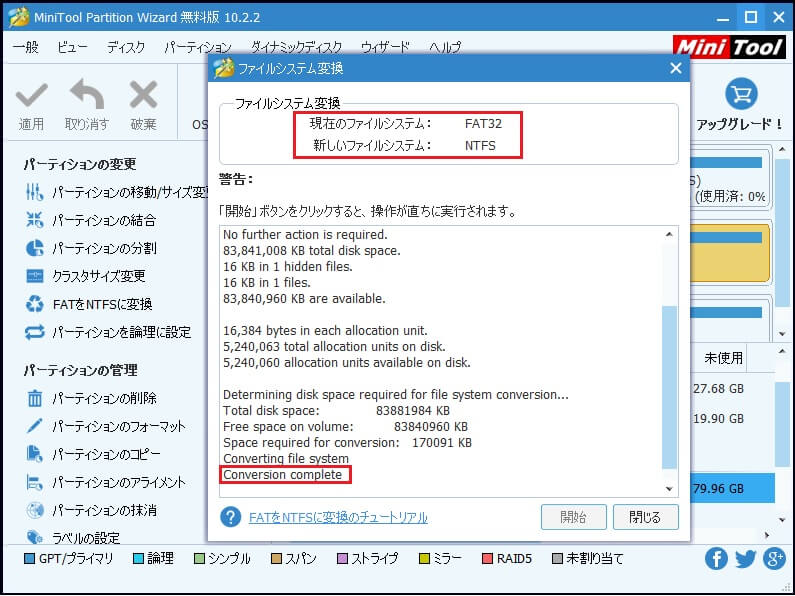This screenshot has width=795, height=596.
Task: Click the log box vertical scrollbar thumb
Action: 669,387
